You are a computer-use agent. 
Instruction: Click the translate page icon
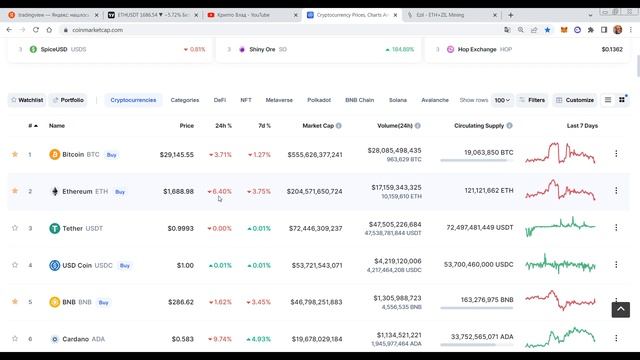click(507, 30)
